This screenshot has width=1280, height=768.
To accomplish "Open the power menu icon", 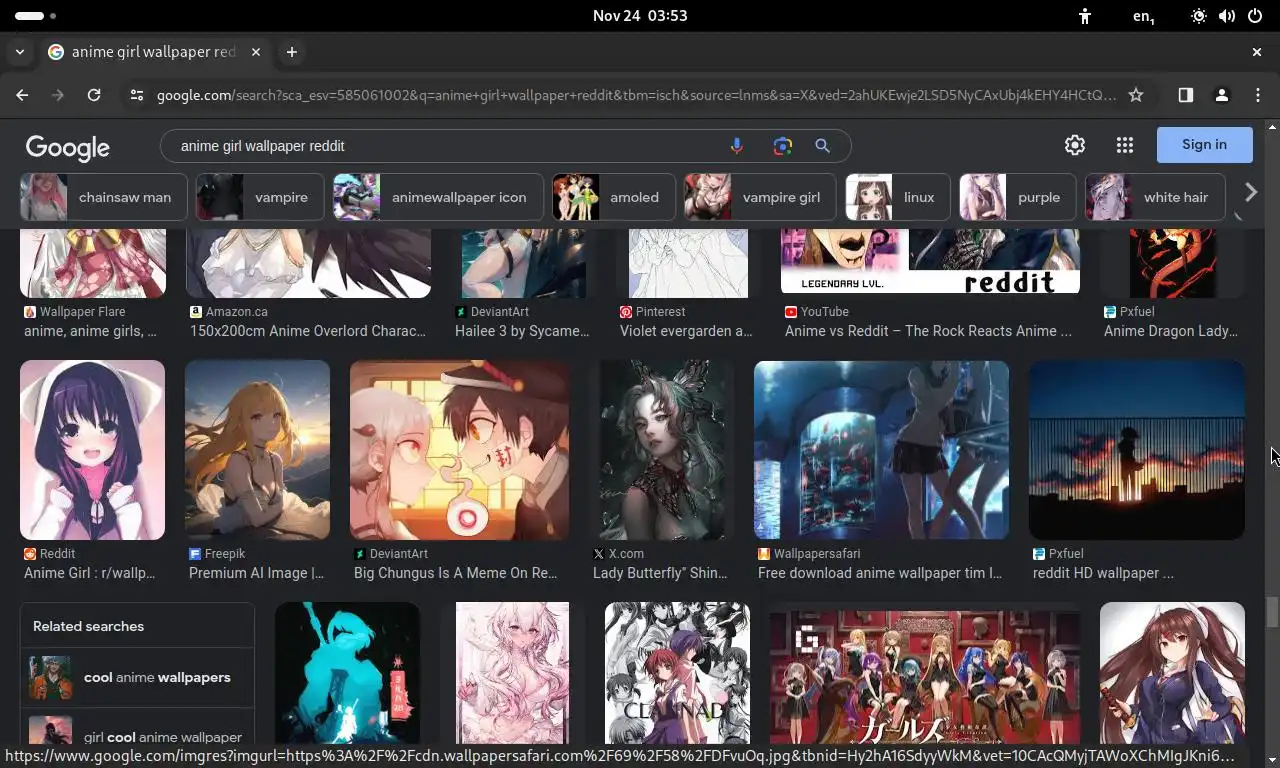I will click(x=1255, y=16).
